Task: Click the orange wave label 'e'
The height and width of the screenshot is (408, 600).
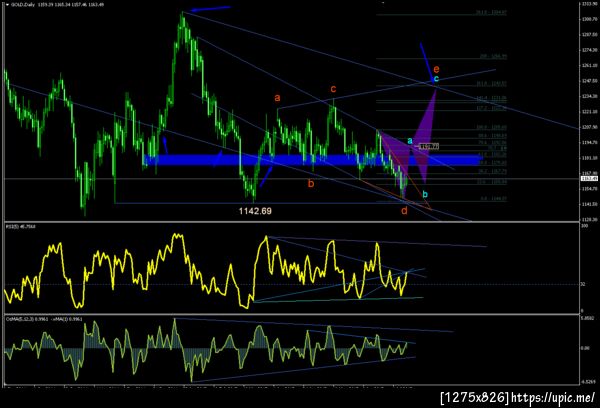Action: pyautogui.click(x=436, y=69)
